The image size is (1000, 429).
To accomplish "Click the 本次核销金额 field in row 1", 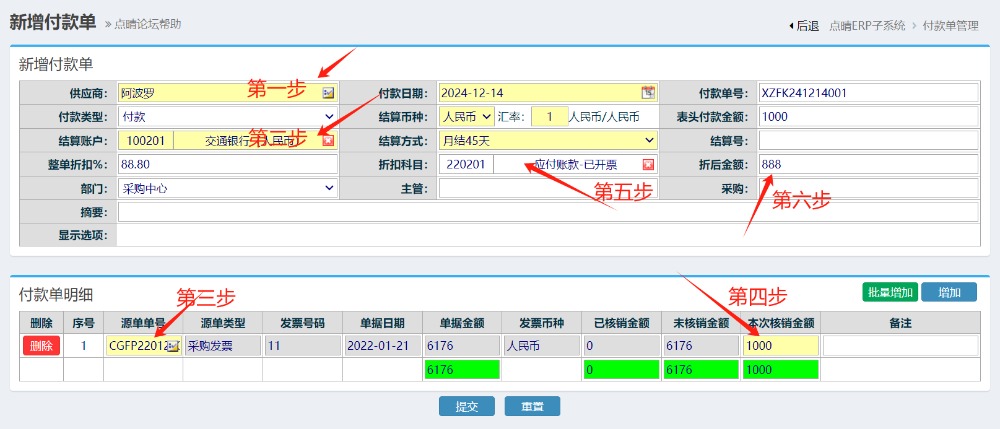I will [x=781, y=346].
